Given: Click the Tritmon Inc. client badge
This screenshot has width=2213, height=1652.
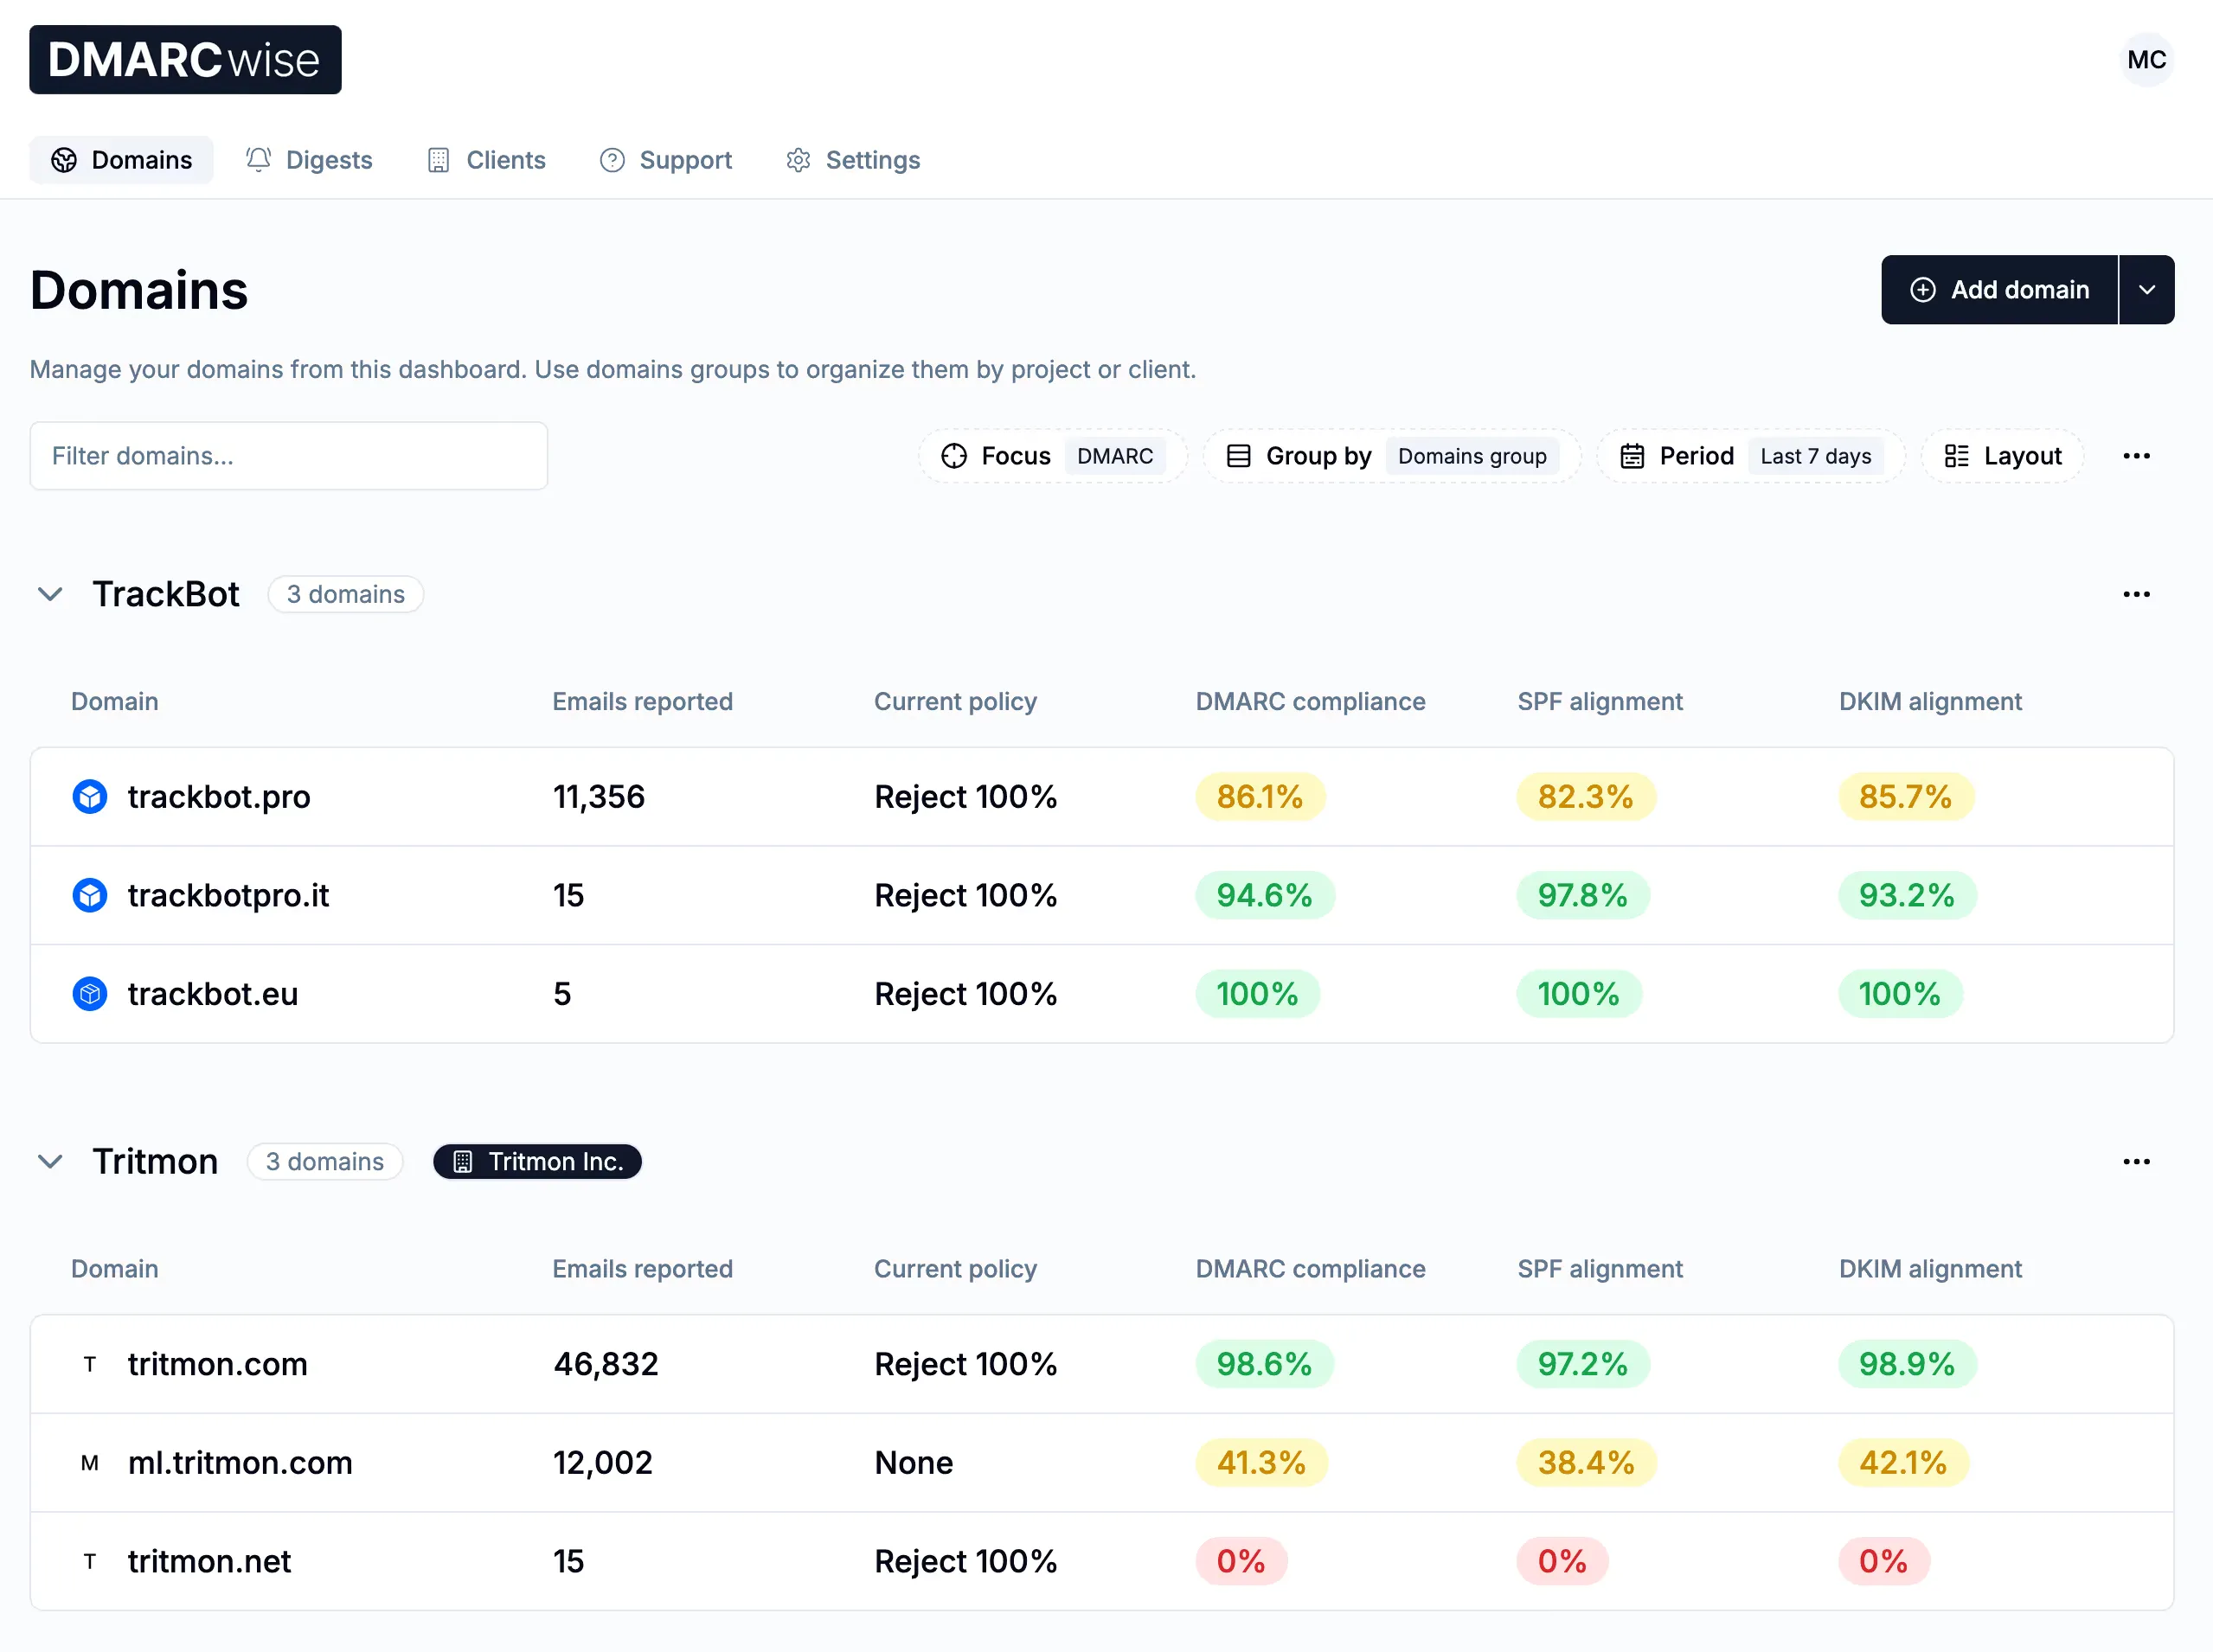Looking at the screenshot, I should (536, 1161).
